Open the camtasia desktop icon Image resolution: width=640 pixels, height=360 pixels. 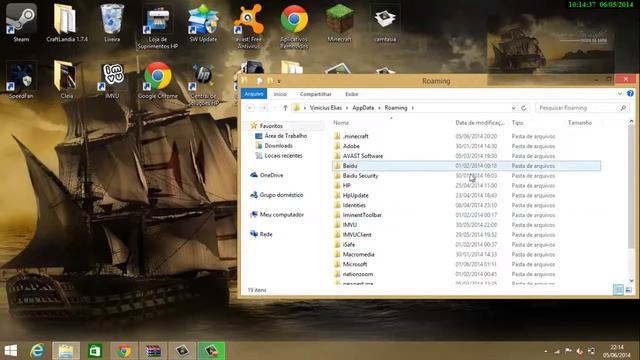pyautogui.click(x=385, y=23)
